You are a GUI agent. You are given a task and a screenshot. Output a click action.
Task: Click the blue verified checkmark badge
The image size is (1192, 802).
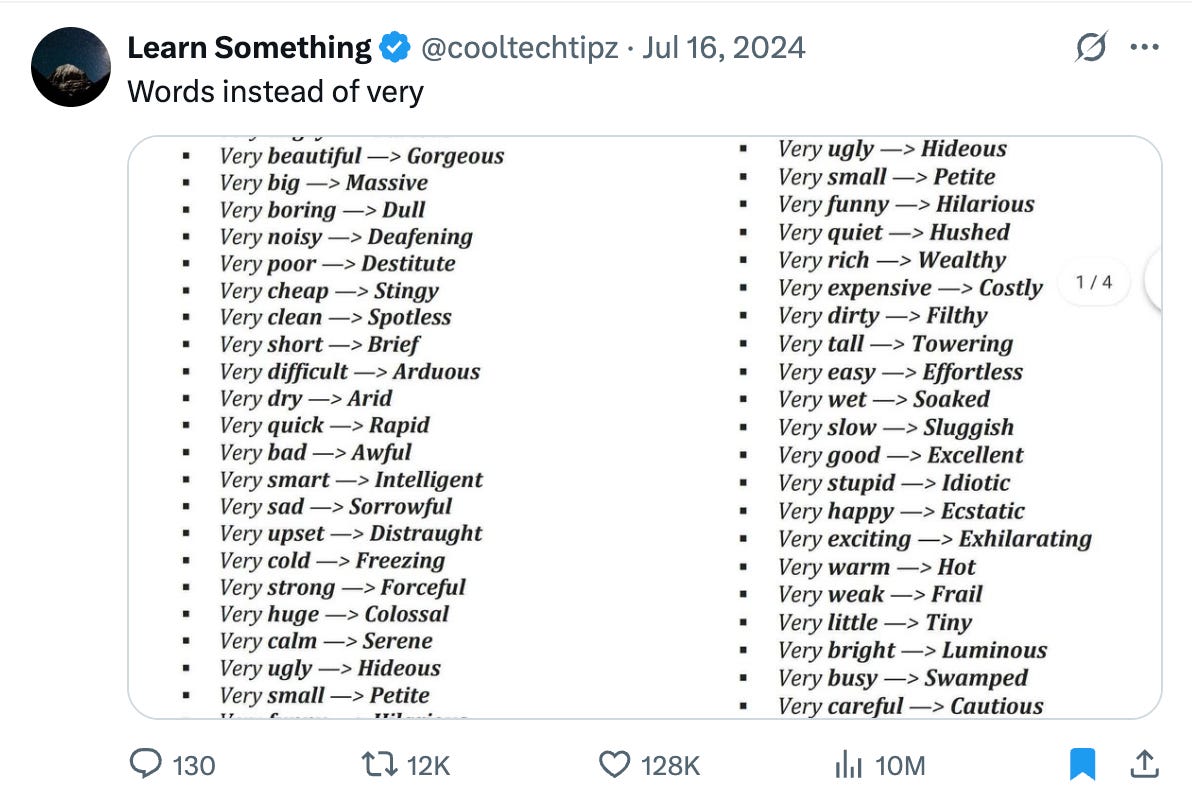click(395, 47)
